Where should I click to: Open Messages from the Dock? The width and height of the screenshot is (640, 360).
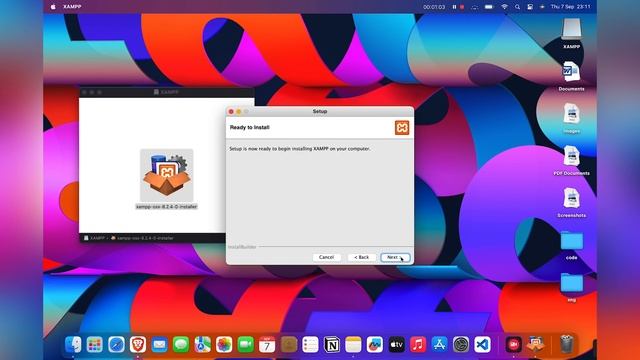[x=181, y=344]
